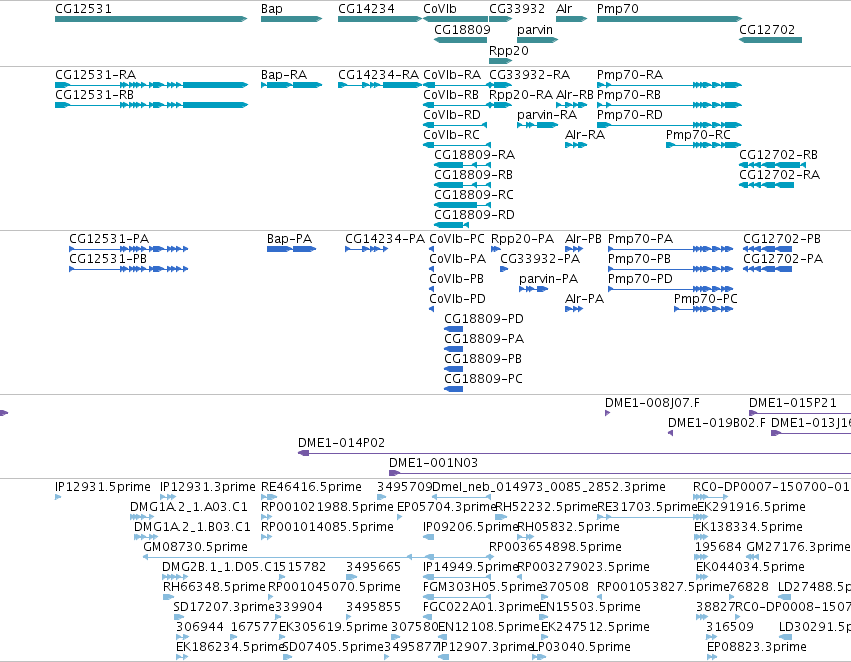
Task: Click EST RE46416.5prime
Action: tap(269, 497)
